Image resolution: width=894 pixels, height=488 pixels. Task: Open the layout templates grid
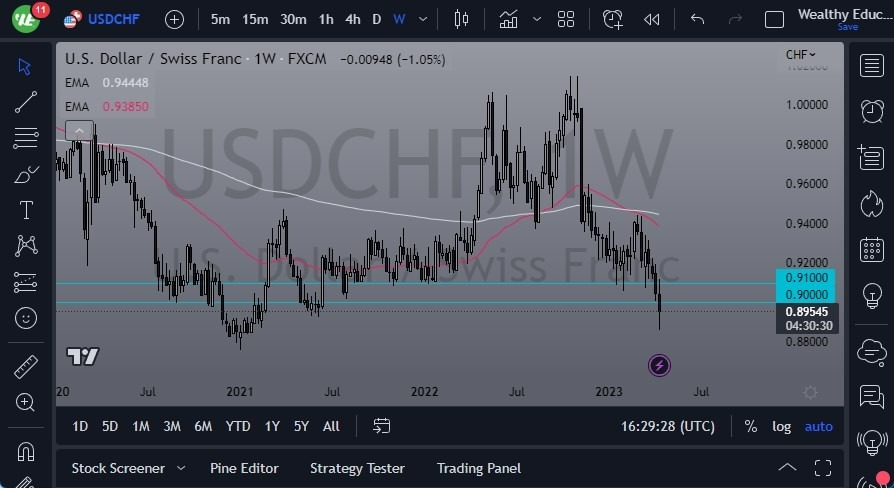(566, 20)
